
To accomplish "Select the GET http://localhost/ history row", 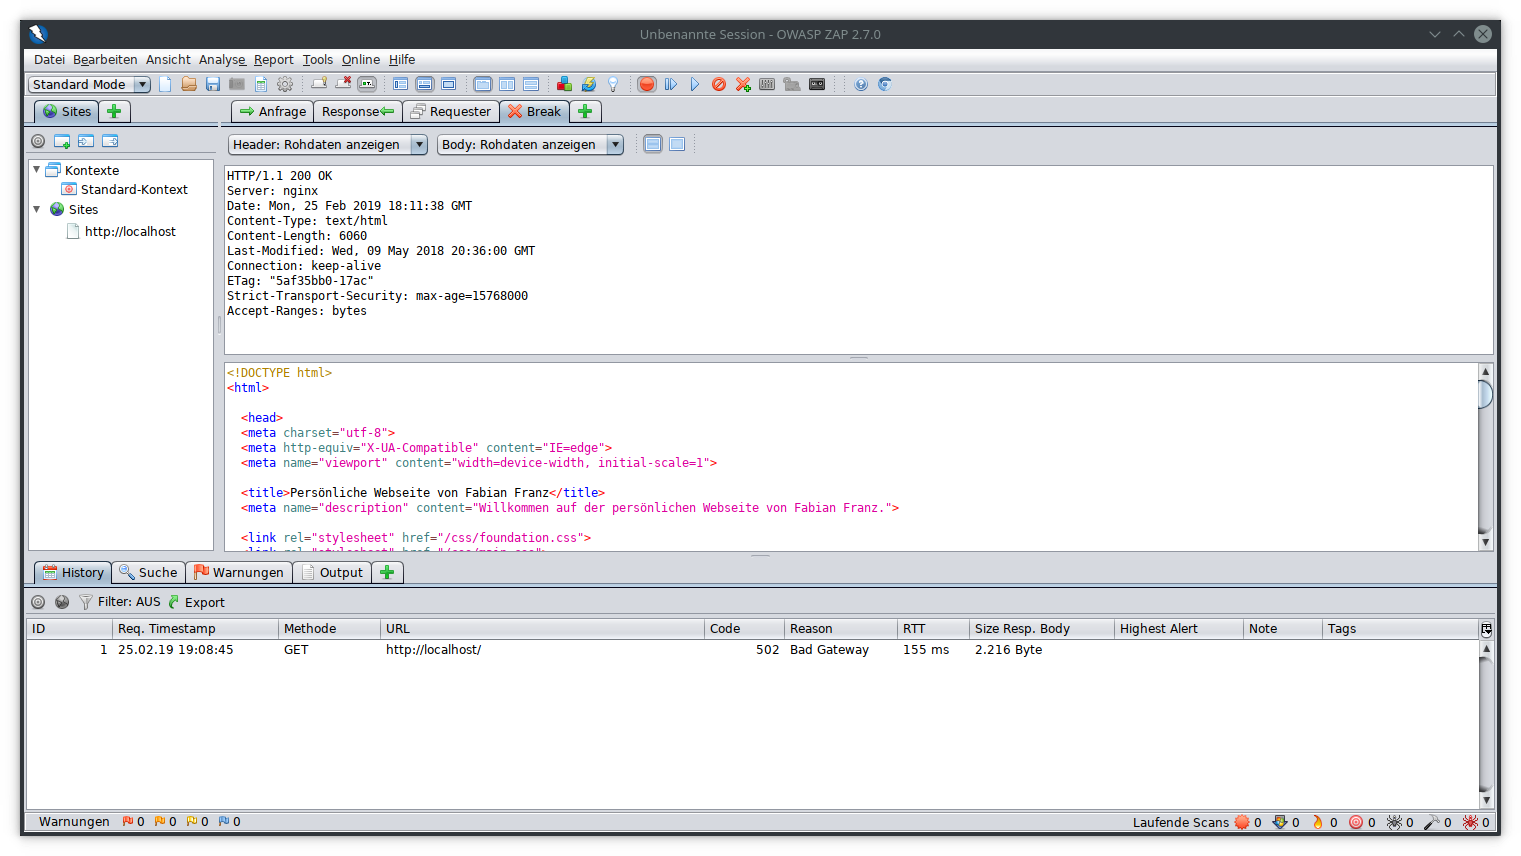I will (x=433, y=649).
